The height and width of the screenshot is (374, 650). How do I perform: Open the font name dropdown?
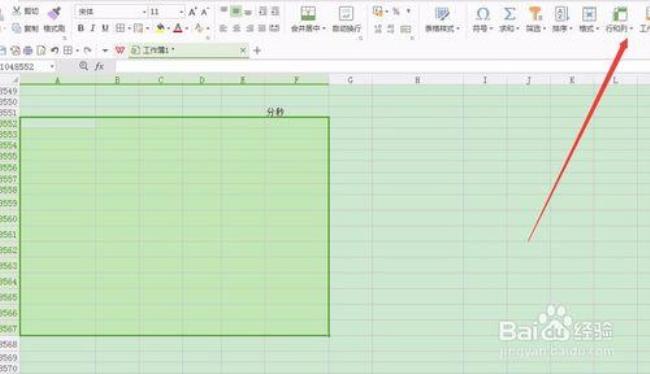point(144,12)
